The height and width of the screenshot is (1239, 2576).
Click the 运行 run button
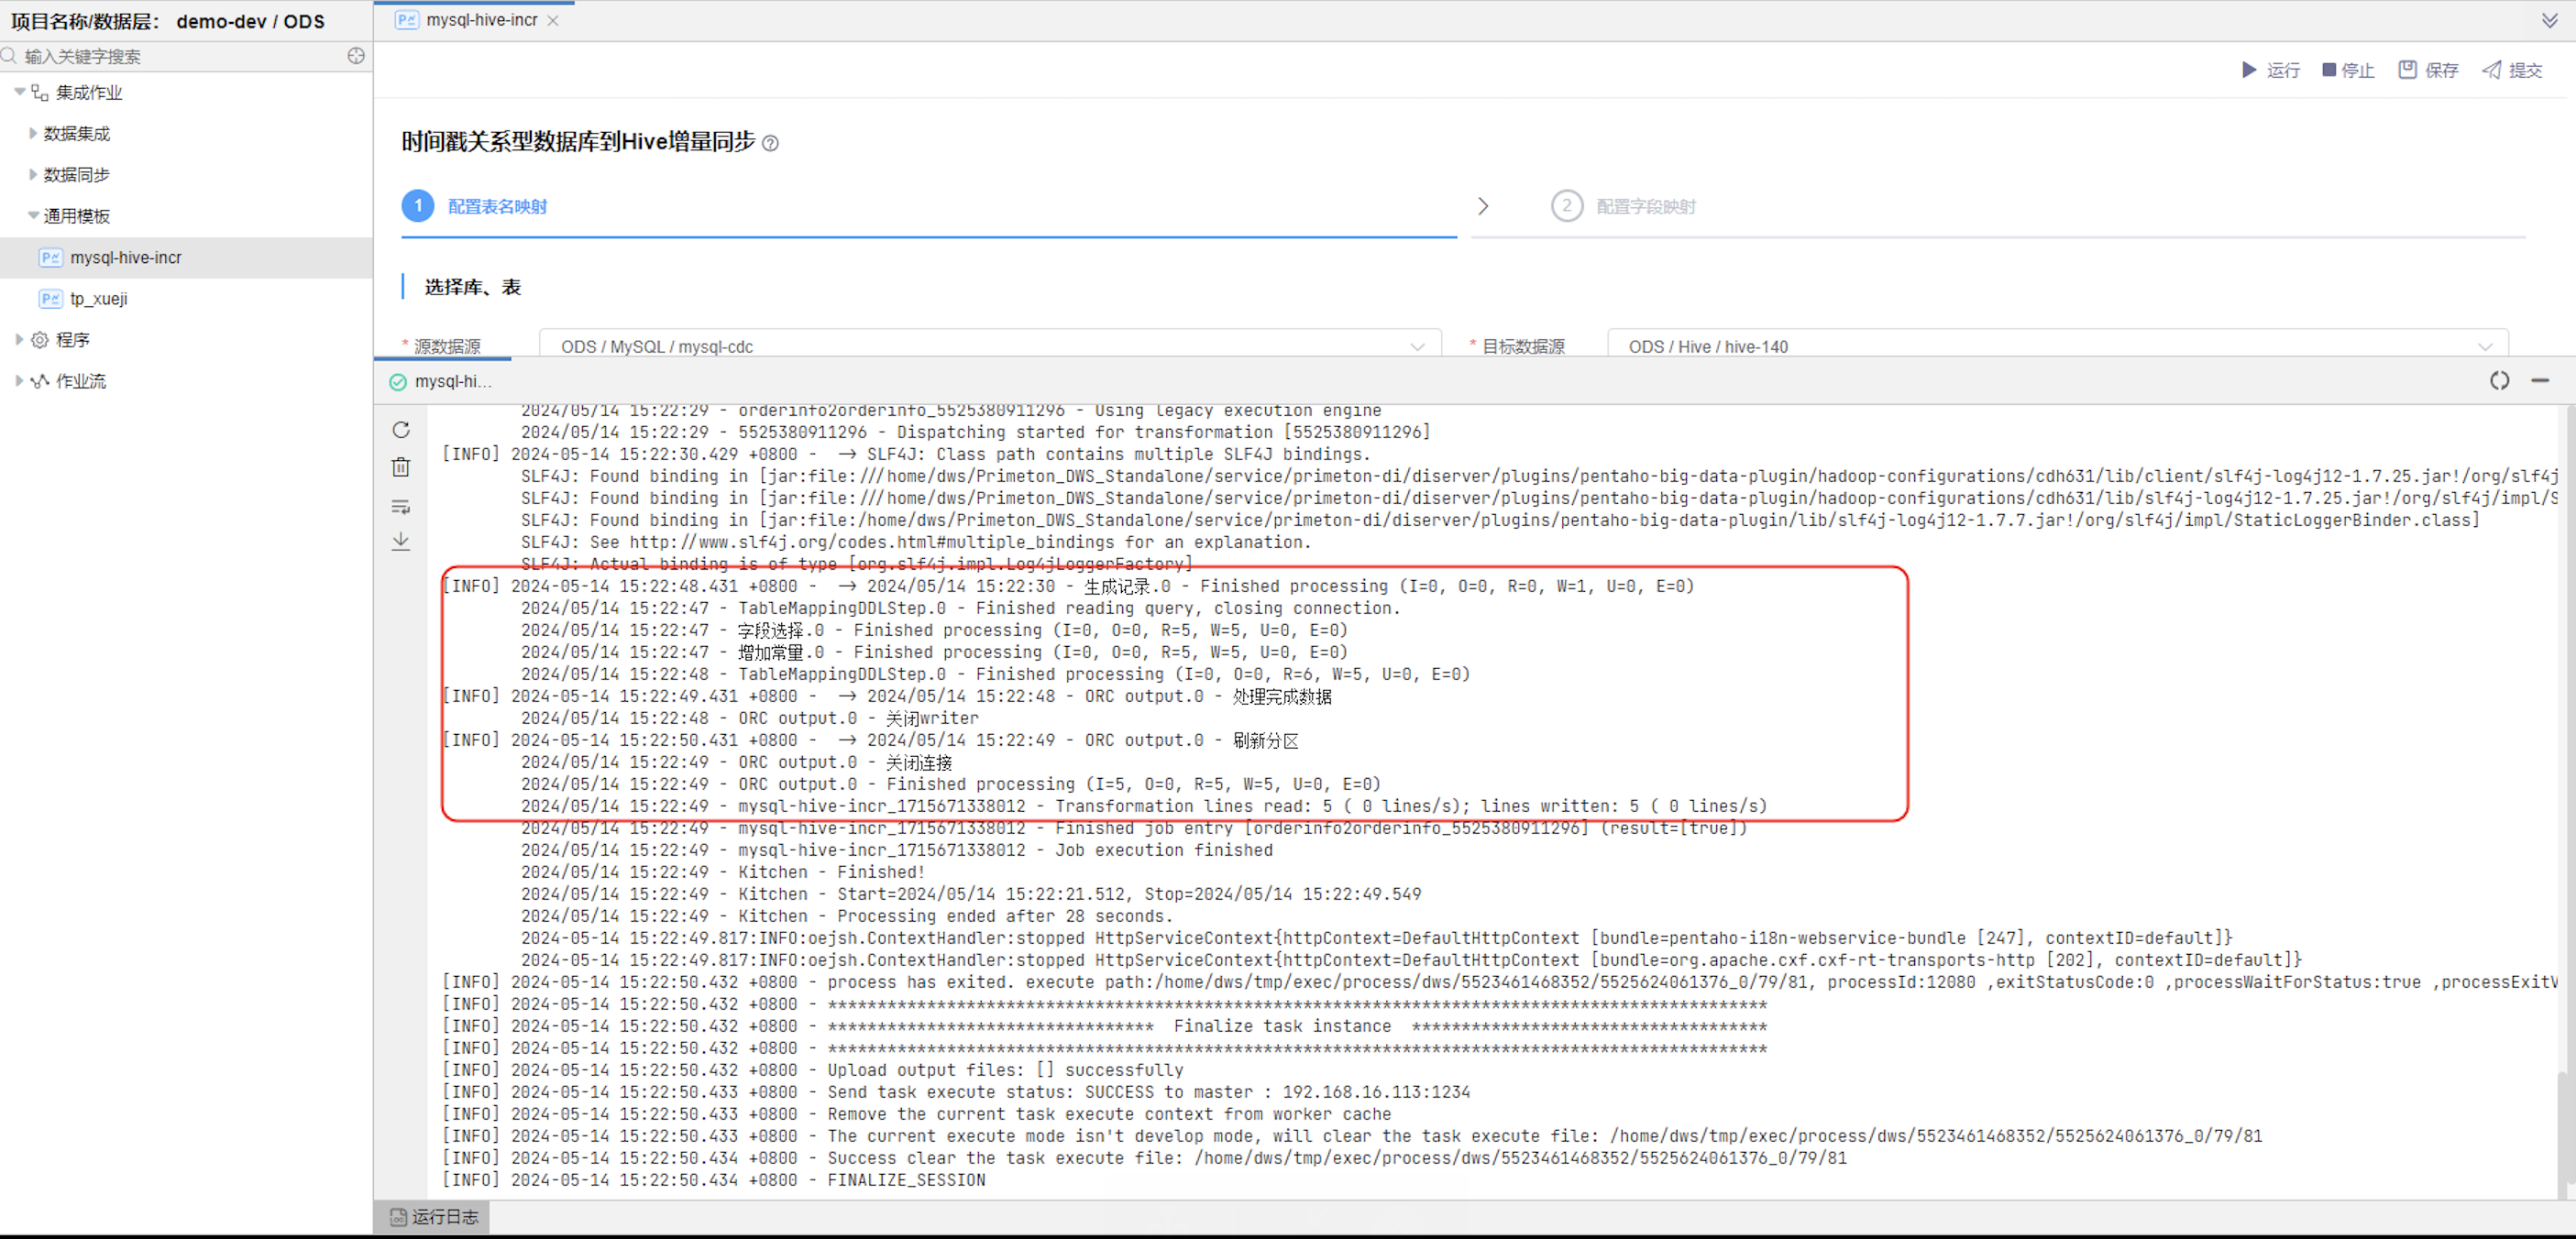[2271, 70]
